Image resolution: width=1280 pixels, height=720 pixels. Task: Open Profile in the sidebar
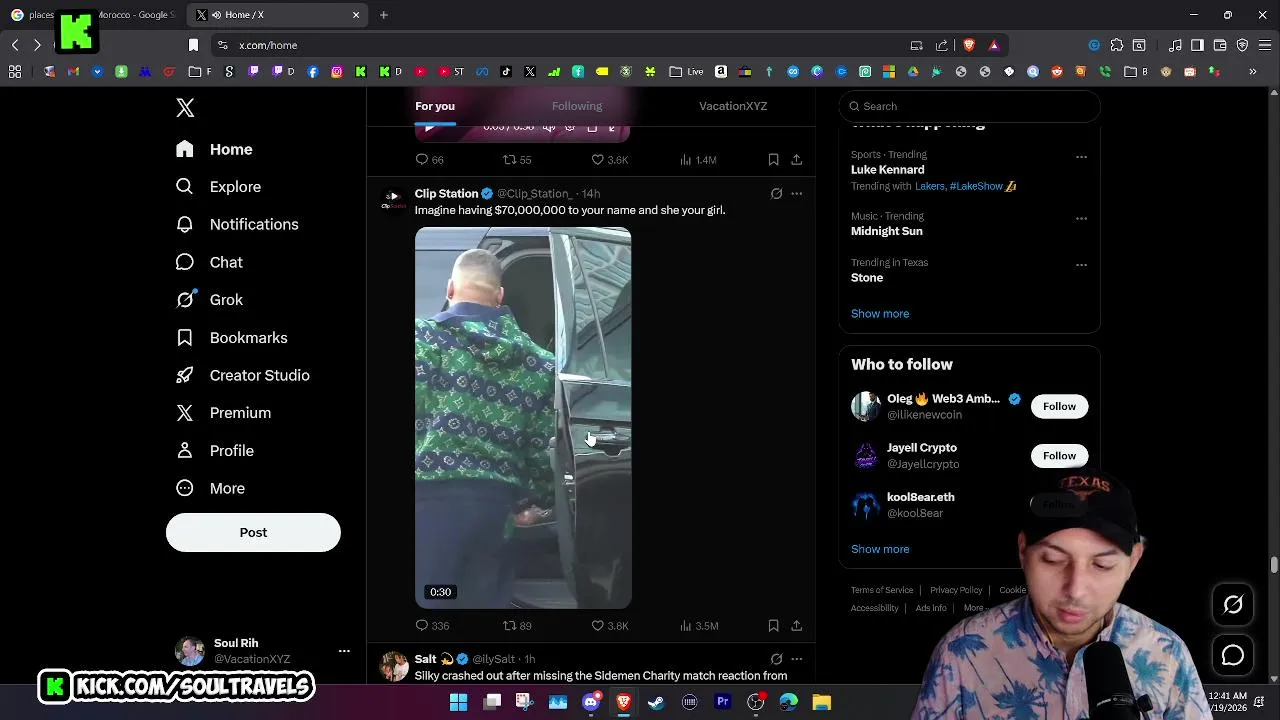[214, 451]
